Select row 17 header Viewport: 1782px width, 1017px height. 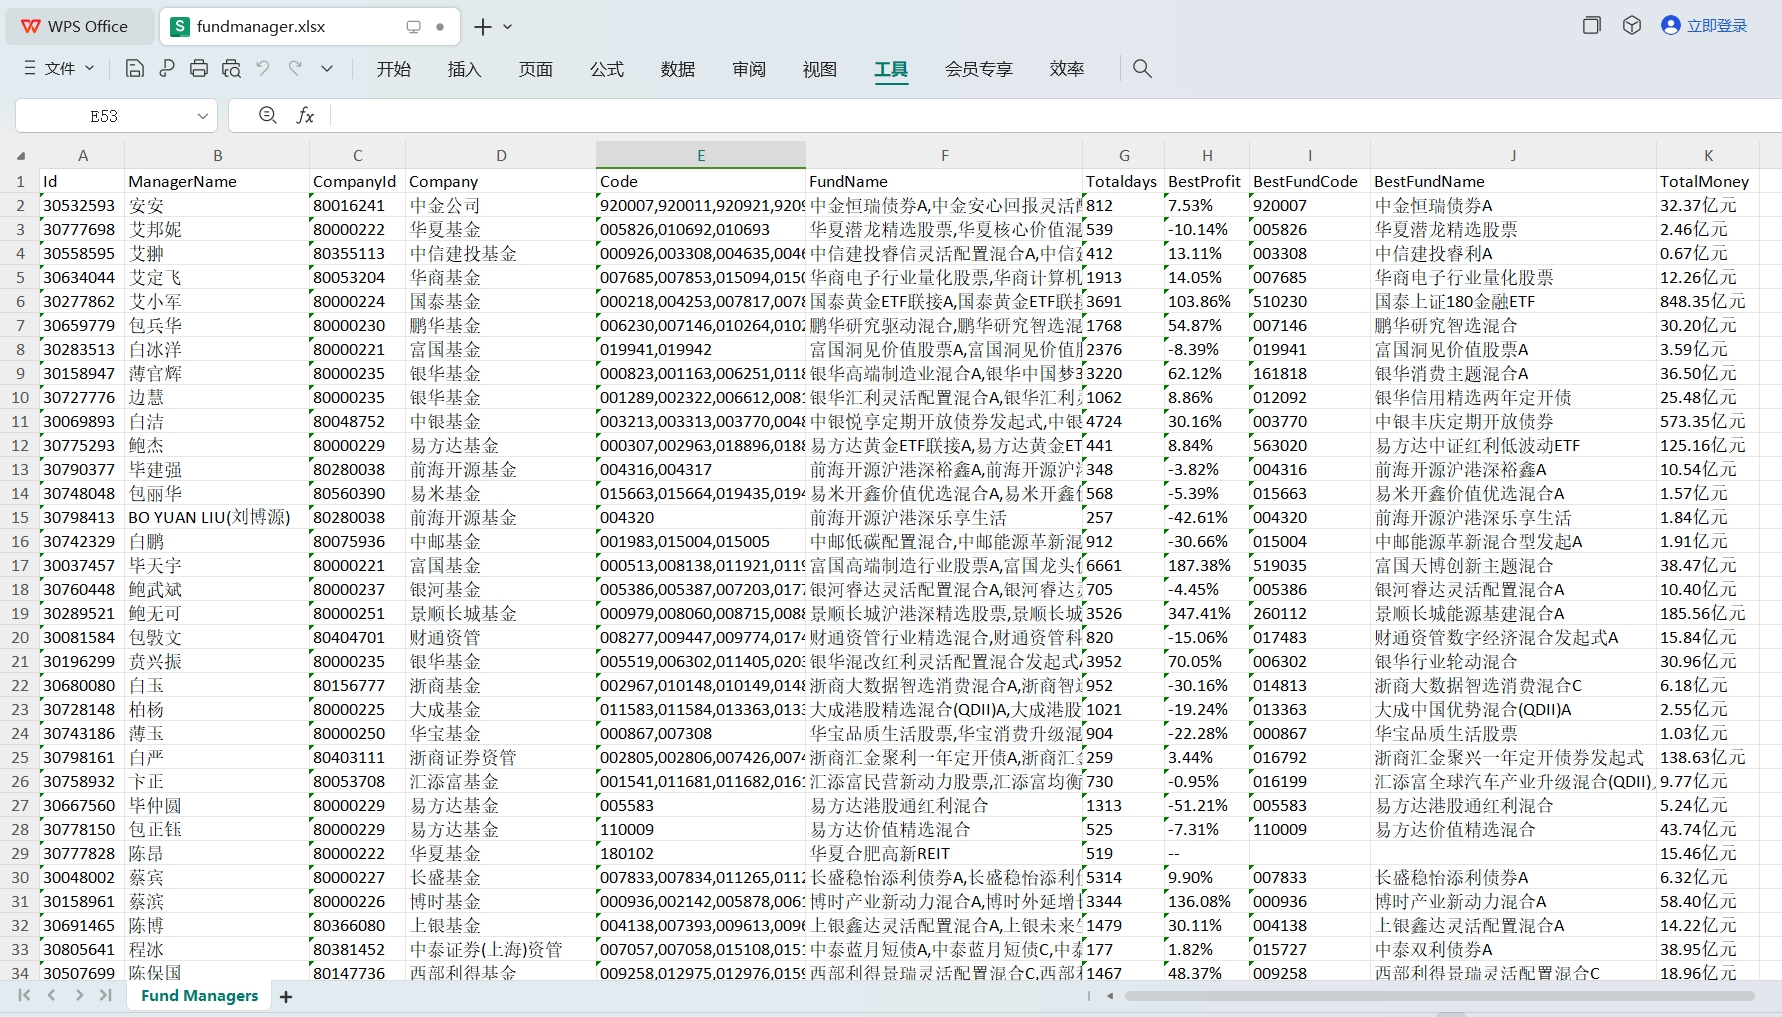point(20,565)
